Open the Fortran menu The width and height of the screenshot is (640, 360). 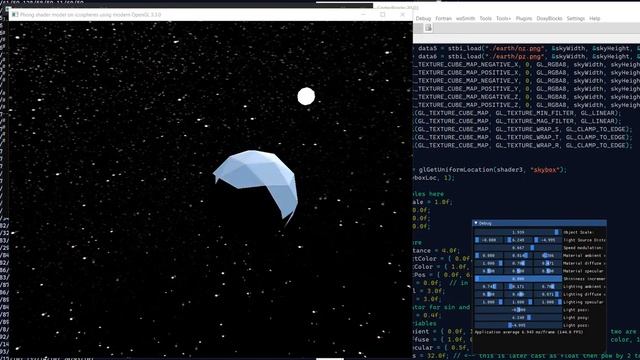(x=443, y=19)
